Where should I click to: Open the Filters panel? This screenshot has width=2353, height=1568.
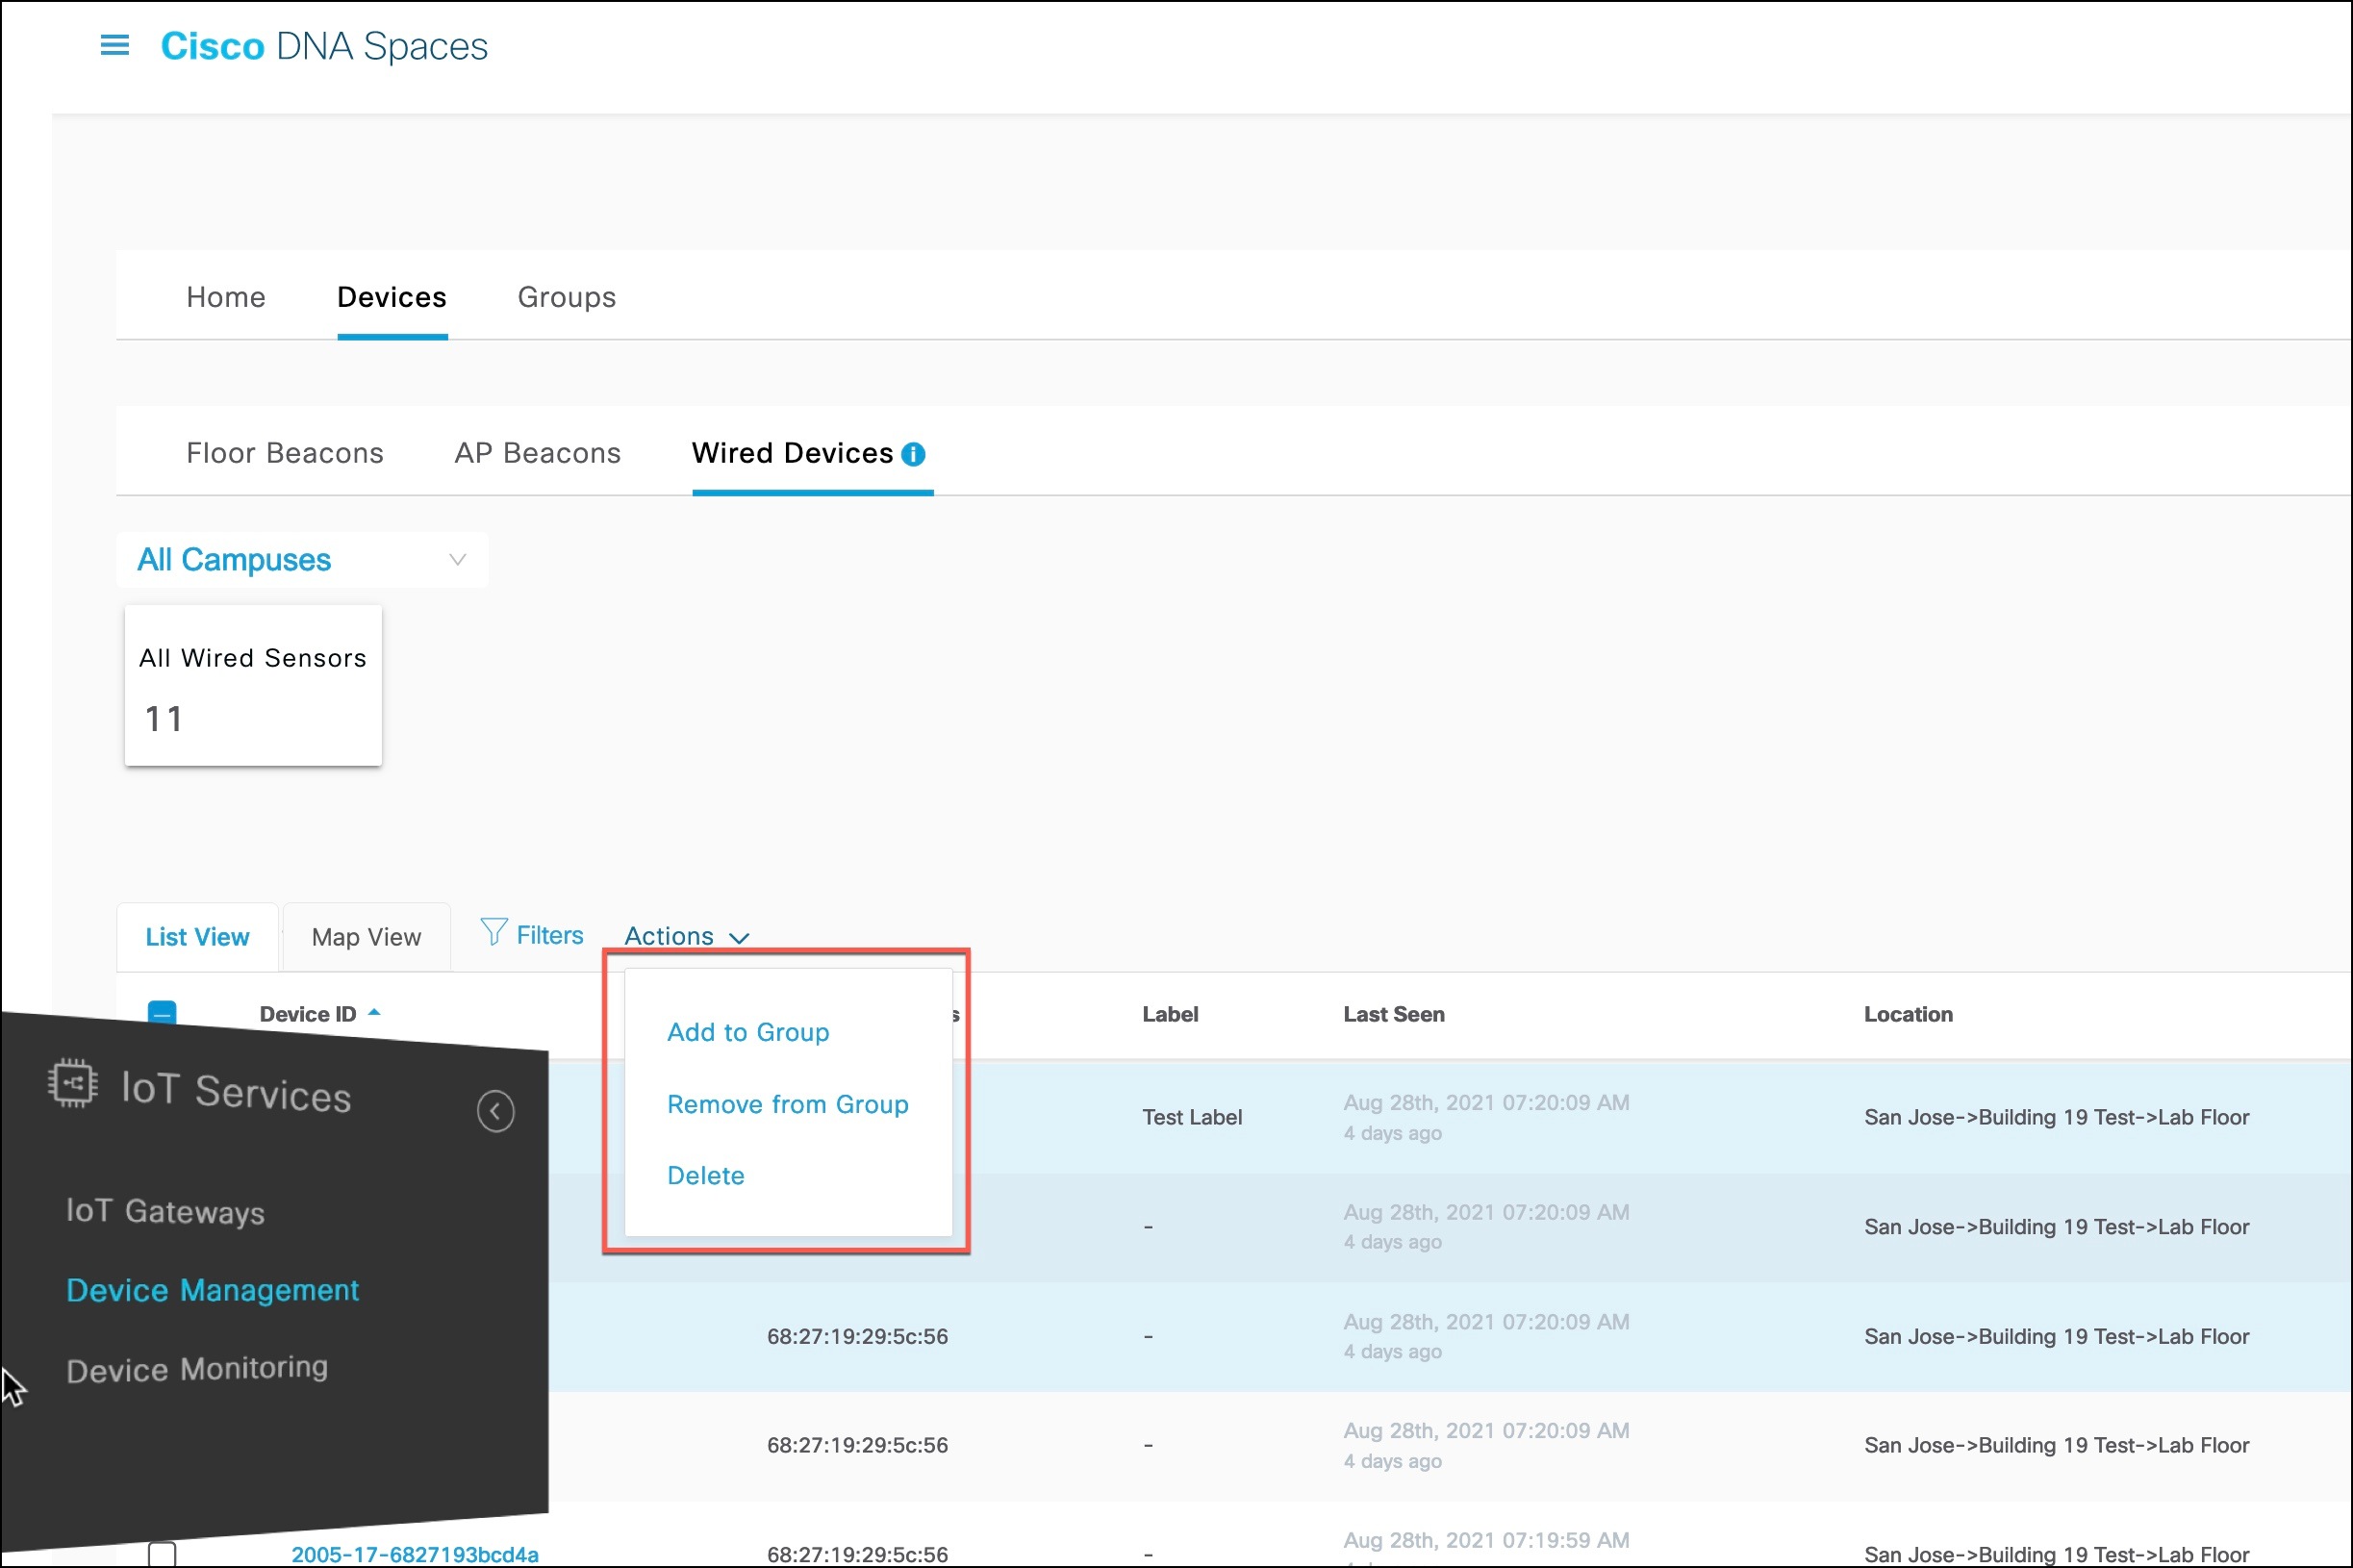pos(549,935)
